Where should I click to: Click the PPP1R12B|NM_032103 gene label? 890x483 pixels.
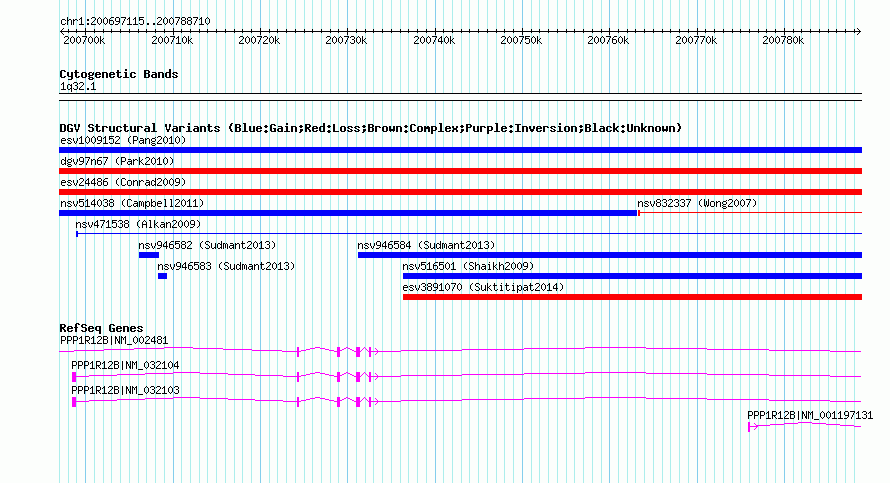[125, 390]
